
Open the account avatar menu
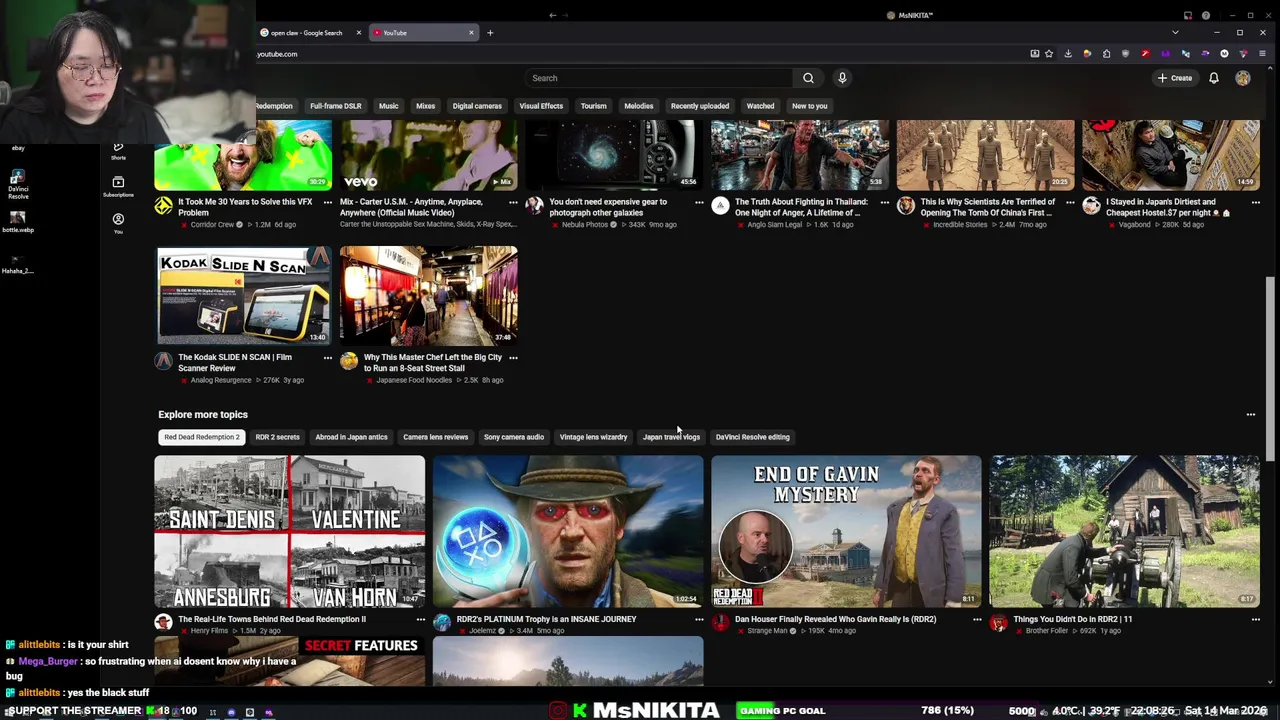[x=1243, y=78]
